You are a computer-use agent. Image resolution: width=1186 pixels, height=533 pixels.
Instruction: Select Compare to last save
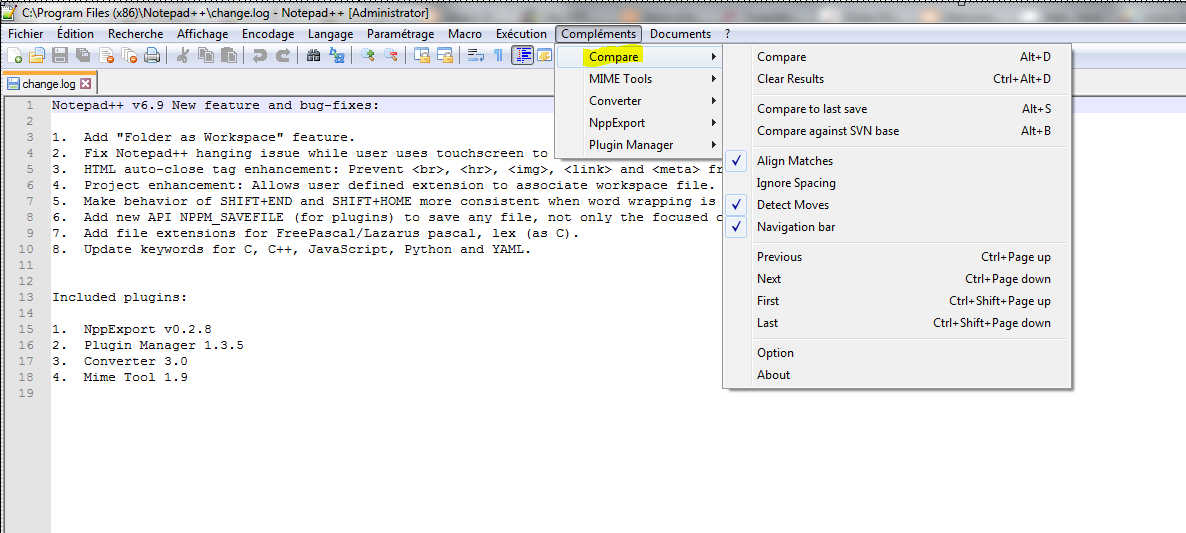click(x=812, y=109)
